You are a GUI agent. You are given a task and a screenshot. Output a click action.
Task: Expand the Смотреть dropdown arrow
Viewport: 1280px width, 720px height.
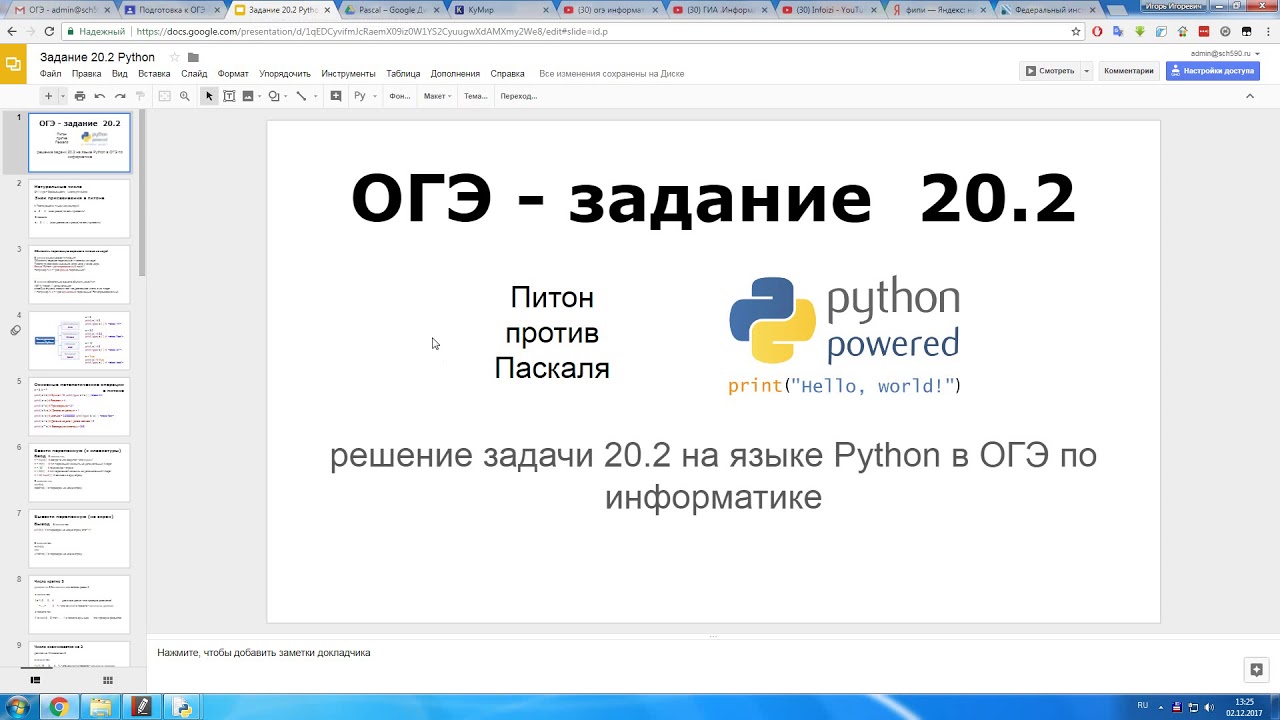tap(1086, 71)
